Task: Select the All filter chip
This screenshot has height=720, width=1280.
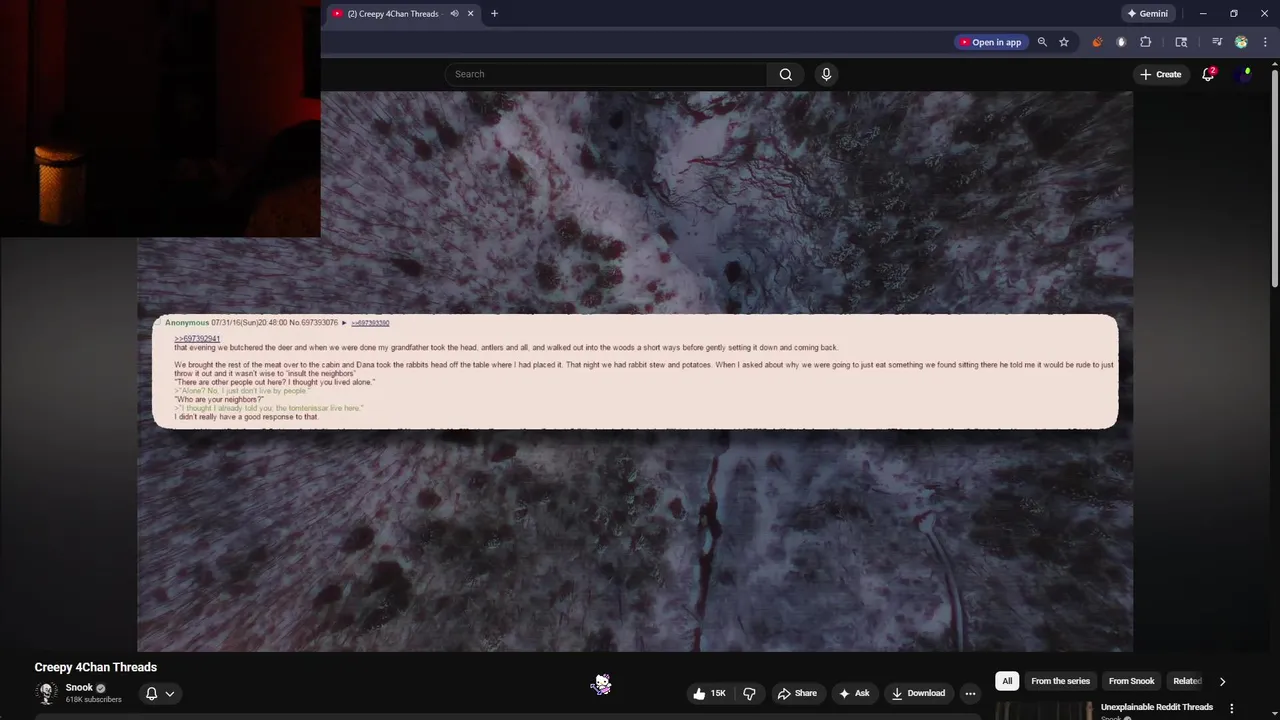Action: (1007, 681)
